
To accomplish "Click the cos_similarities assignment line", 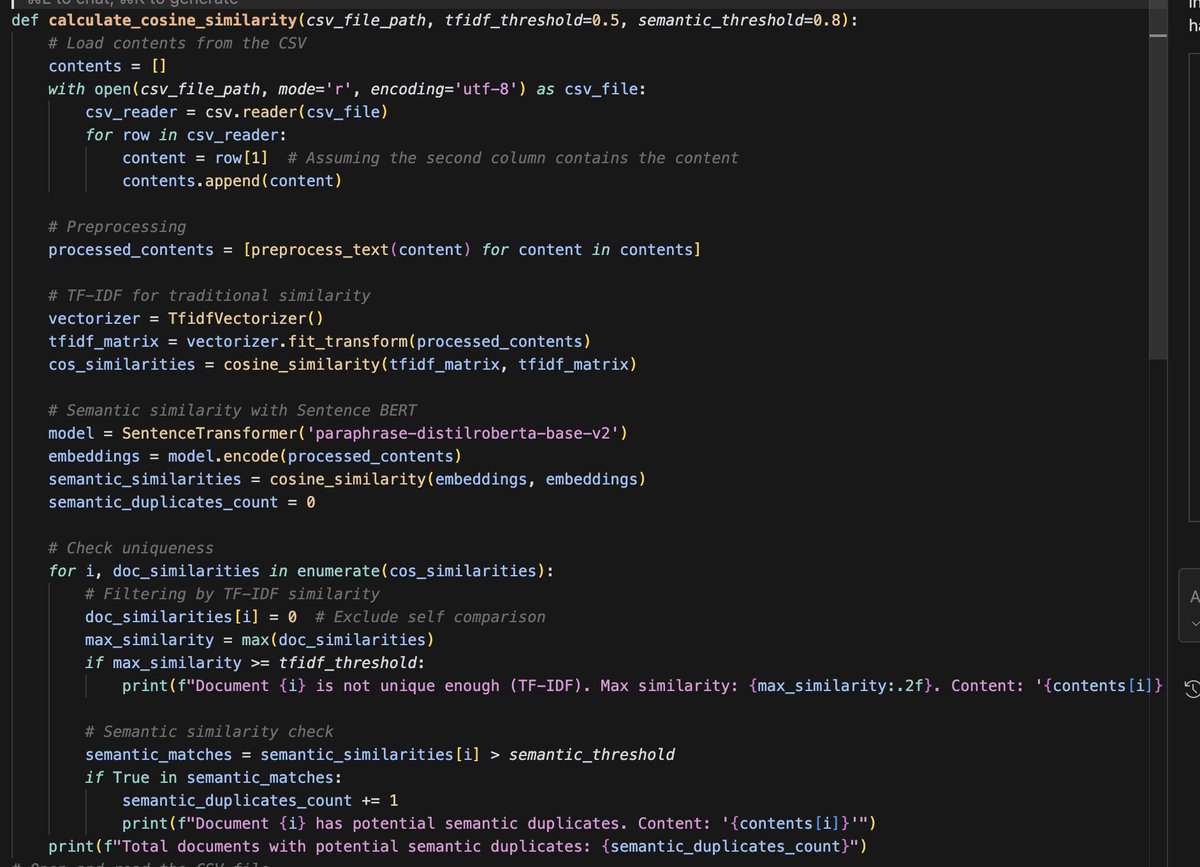I will coord(342,365).
